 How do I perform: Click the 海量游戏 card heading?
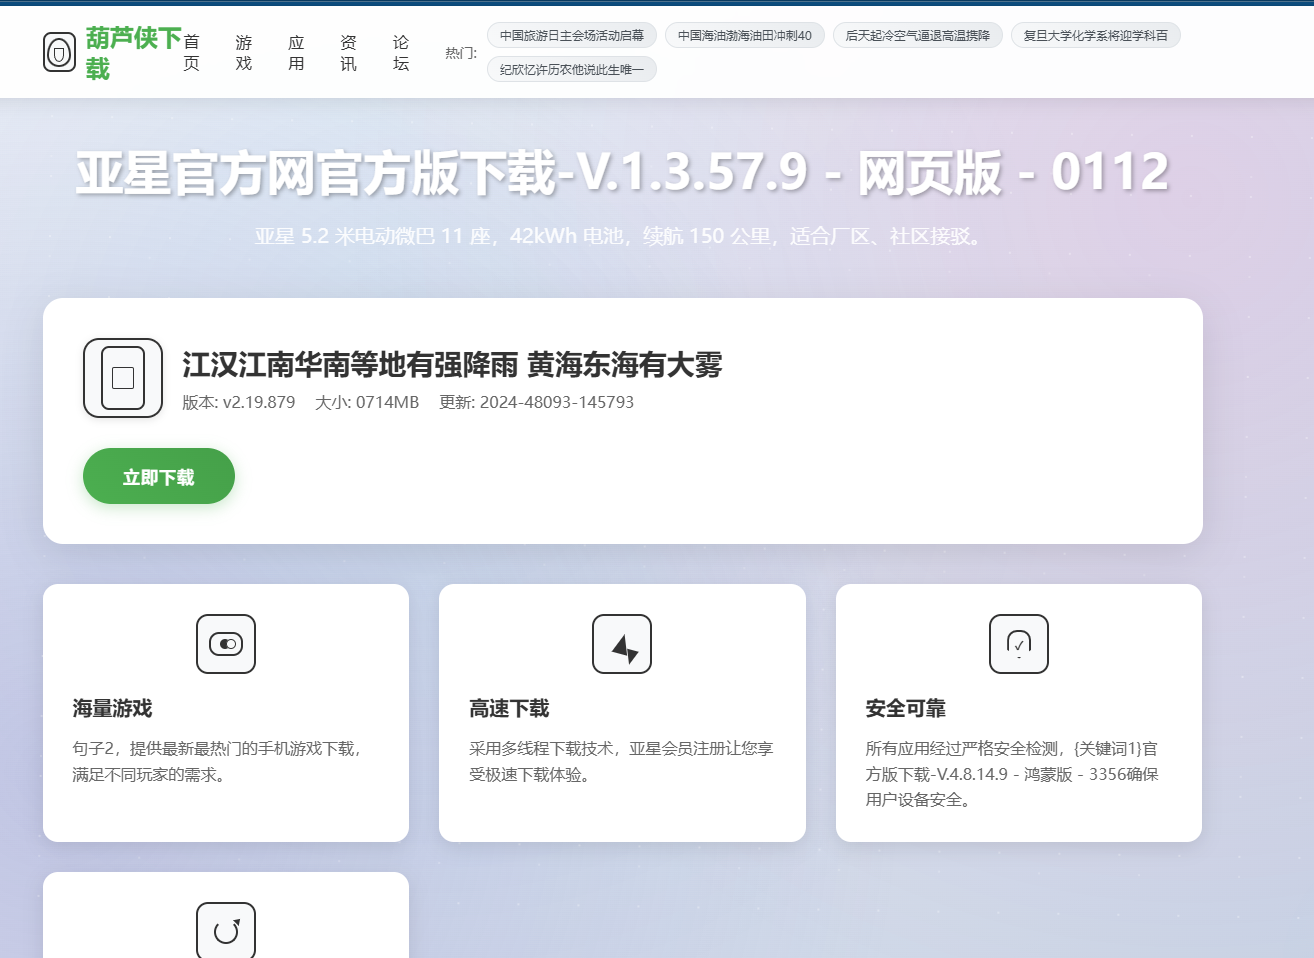click(x=112, y=708)
